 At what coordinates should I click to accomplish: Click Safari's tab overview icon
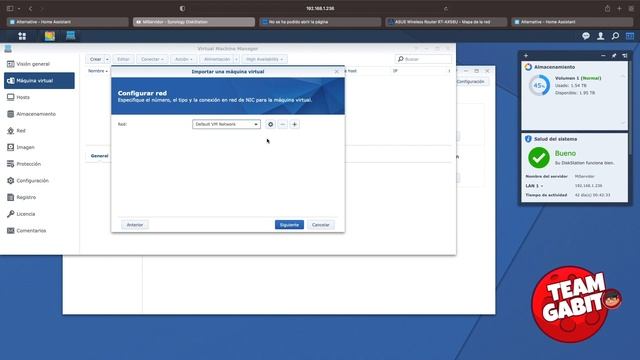click(631, 8)
